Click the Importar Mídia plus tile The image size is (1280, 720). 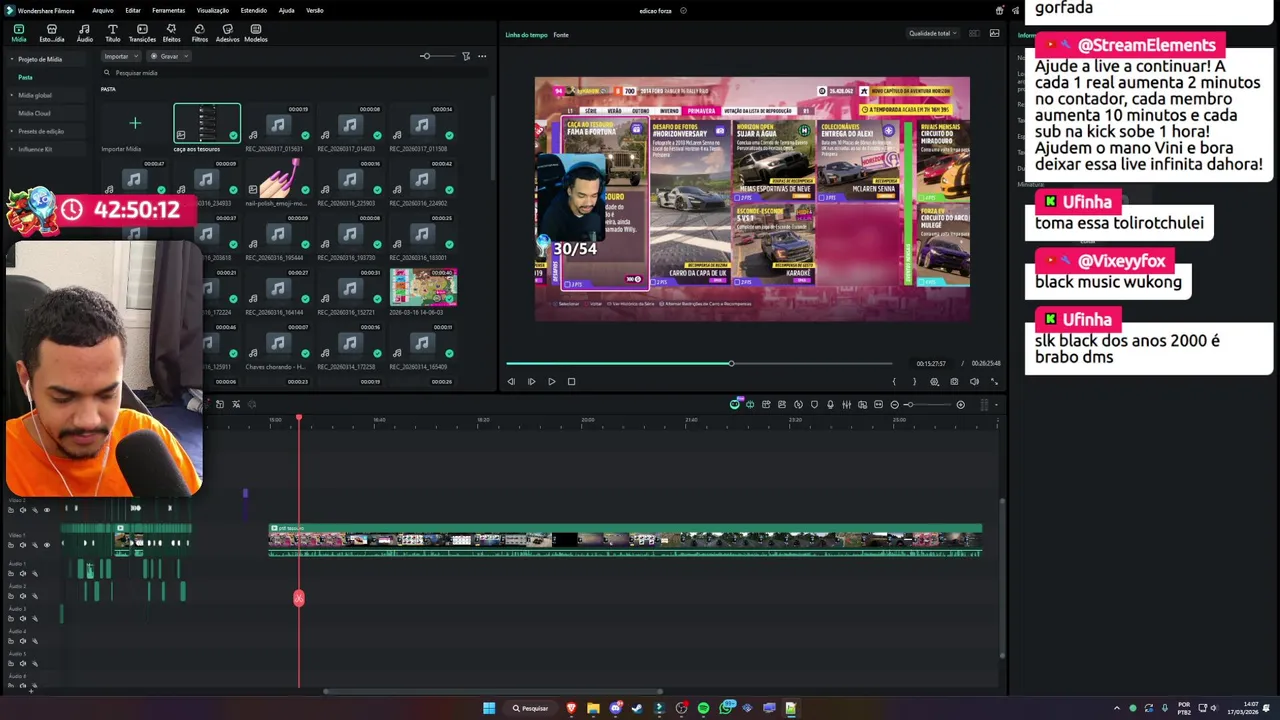(x=135, y=124)
